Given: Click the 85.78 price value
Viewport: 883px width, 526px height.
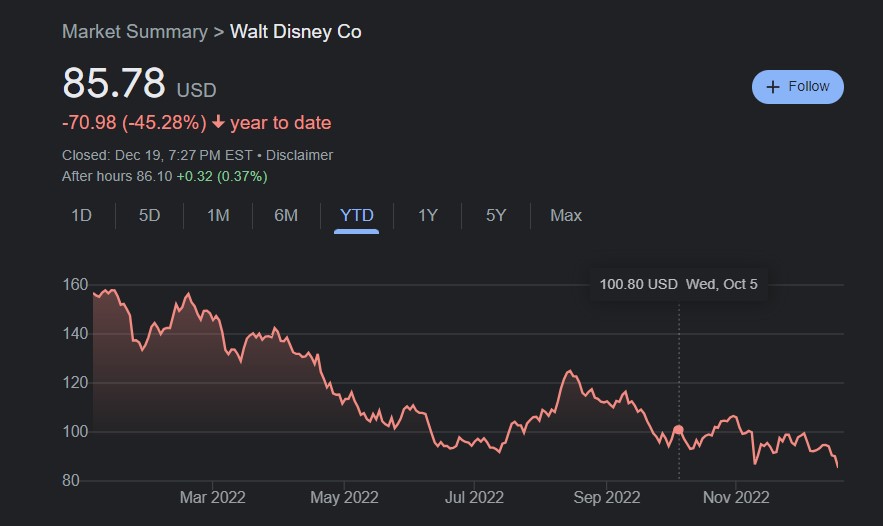Looking at the screenshot, I should point(114,84).
